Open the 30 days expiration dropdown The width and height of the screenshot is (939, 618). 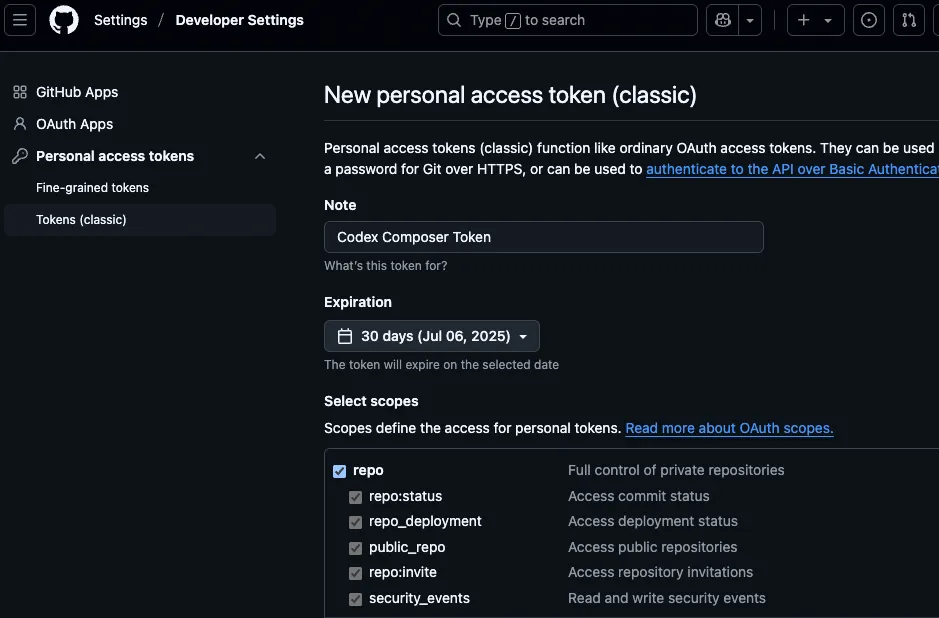point(432,336)
